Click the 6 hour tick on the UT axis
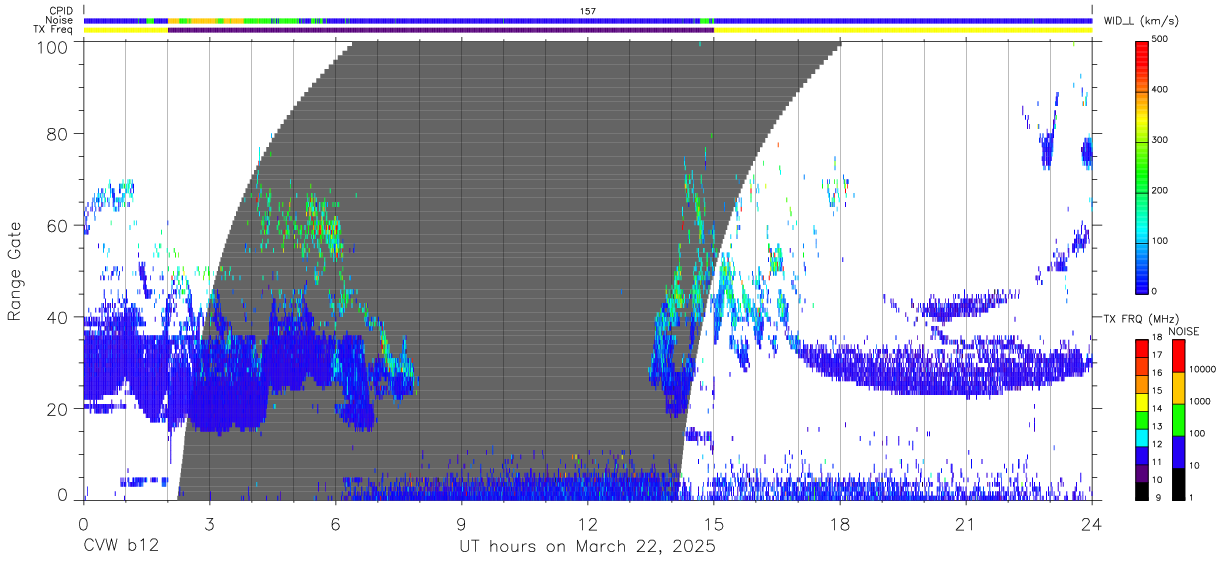This screenshot has width=1228, height=567. 336,523
